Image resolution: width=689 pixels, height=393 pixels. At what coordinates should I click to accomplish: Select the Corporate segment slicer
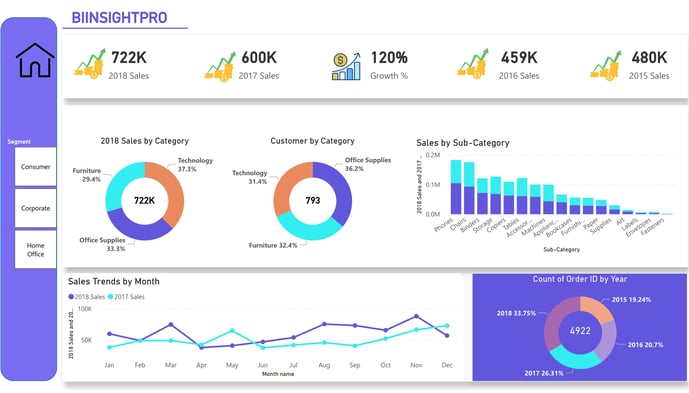coord(36,208)
